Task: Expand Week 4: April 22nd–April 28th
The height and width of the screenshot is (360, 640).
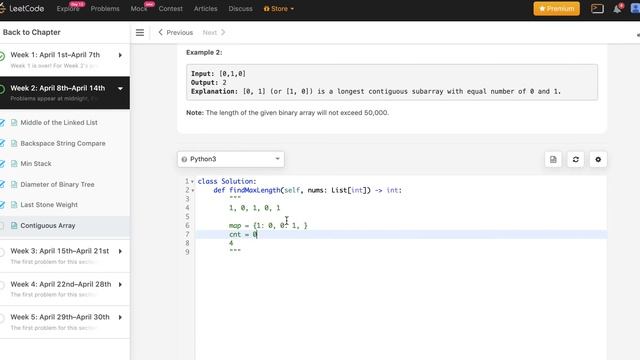Action: (x=120, y=284)
